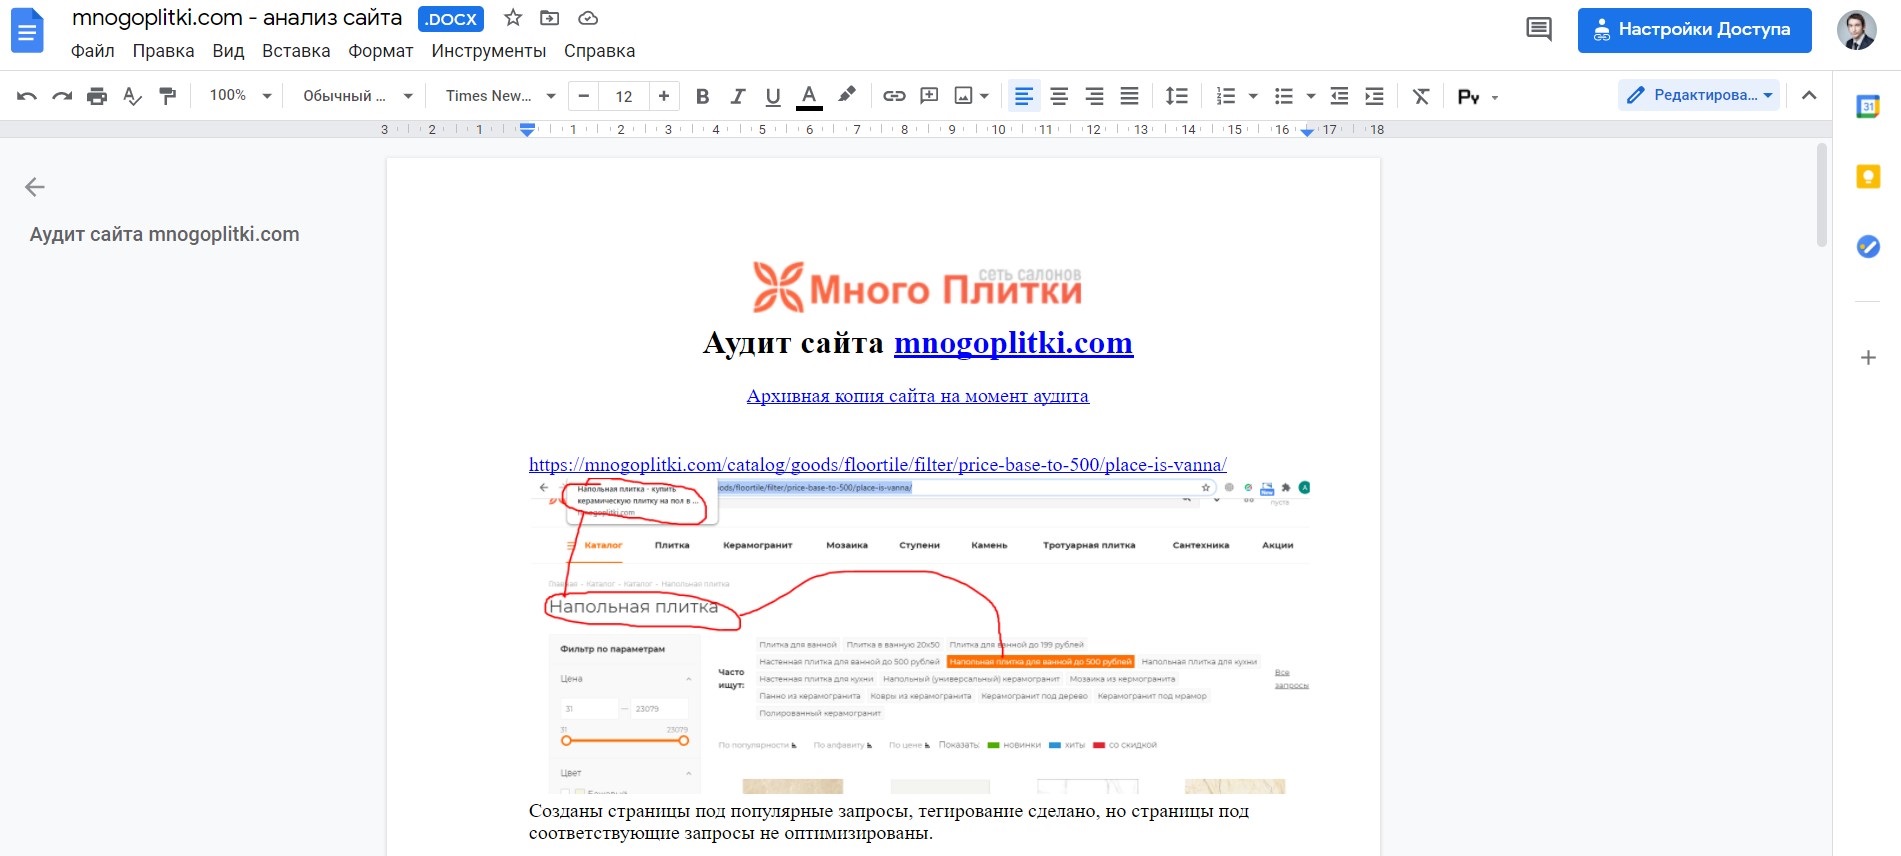Click the .DOCX format badge
The width and height of the screenshot is (1901, 856).
tap(451, 19)
